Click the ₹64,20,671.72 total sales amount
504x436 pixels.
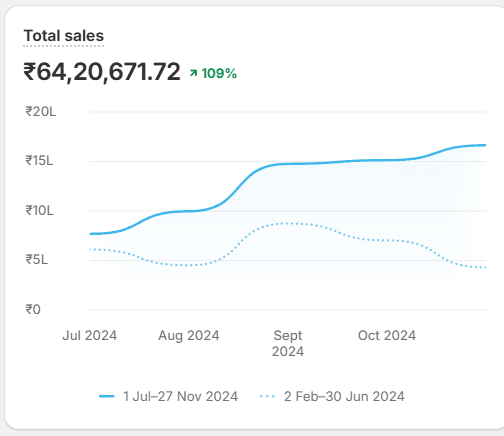click(102, 72)
